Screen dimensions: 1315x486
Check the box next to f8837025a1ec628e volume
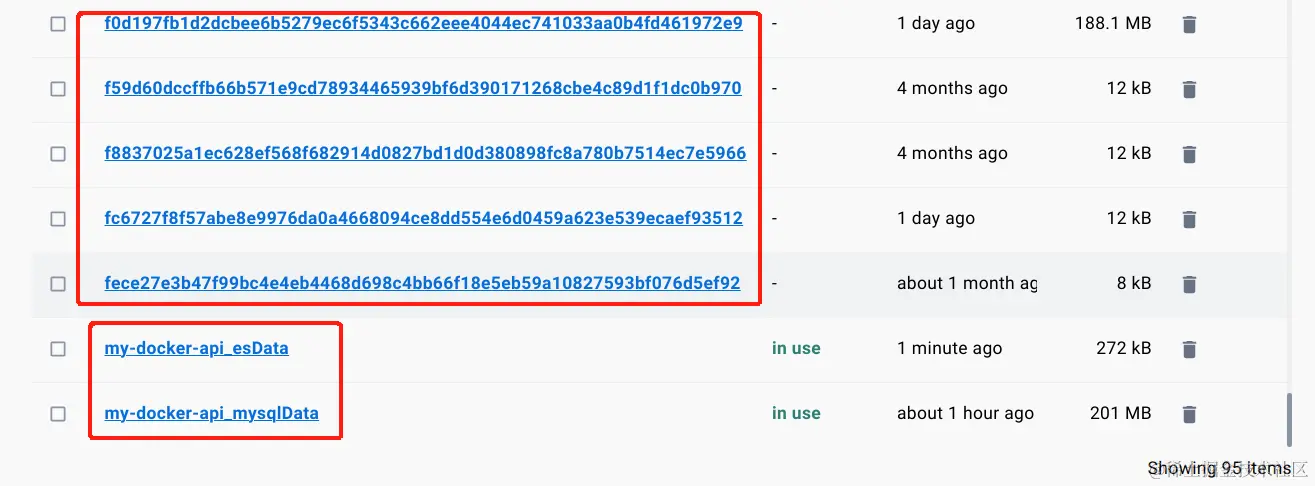click(x=58, y=154)
